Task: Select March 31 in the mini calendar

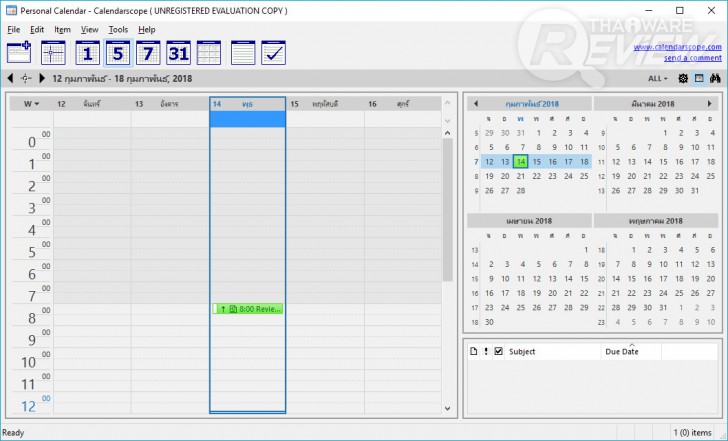Action: pos(695,191)
